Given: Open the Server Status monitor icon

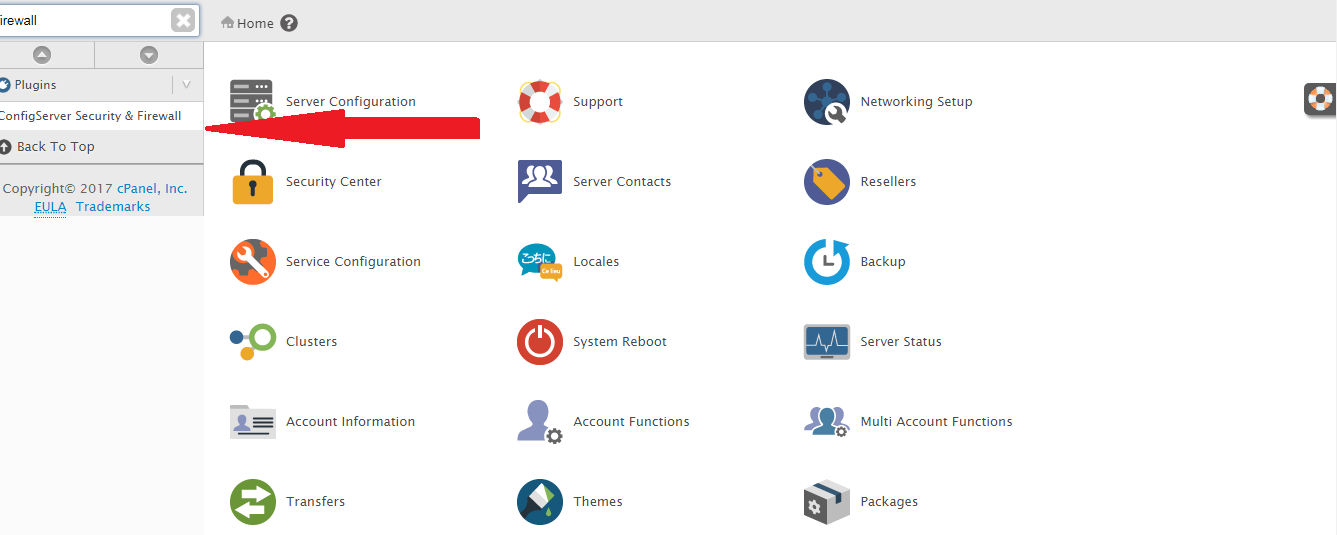Looking at the screenshot, I should pyautogui.click(x=827, y=342).
